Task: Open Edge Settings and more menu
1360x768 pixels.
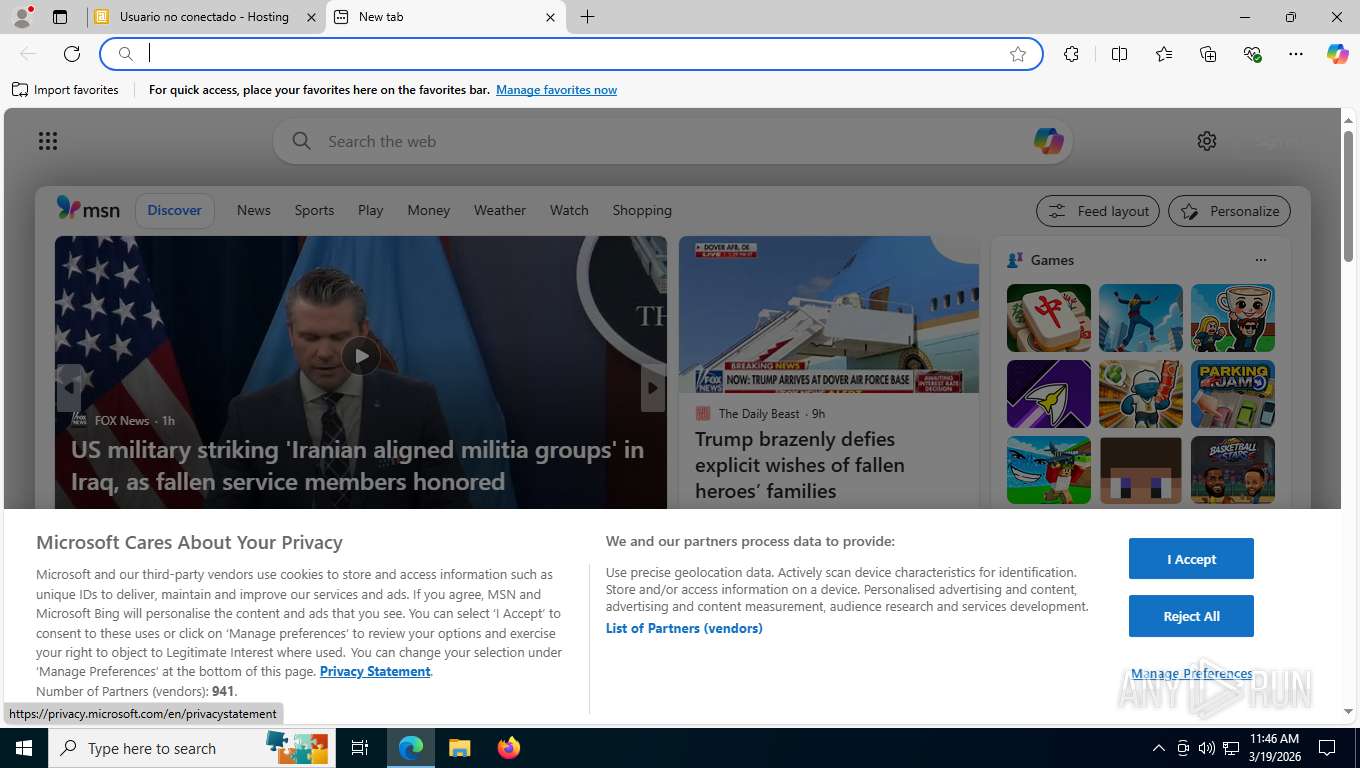Action: (x=1296, y=54)
